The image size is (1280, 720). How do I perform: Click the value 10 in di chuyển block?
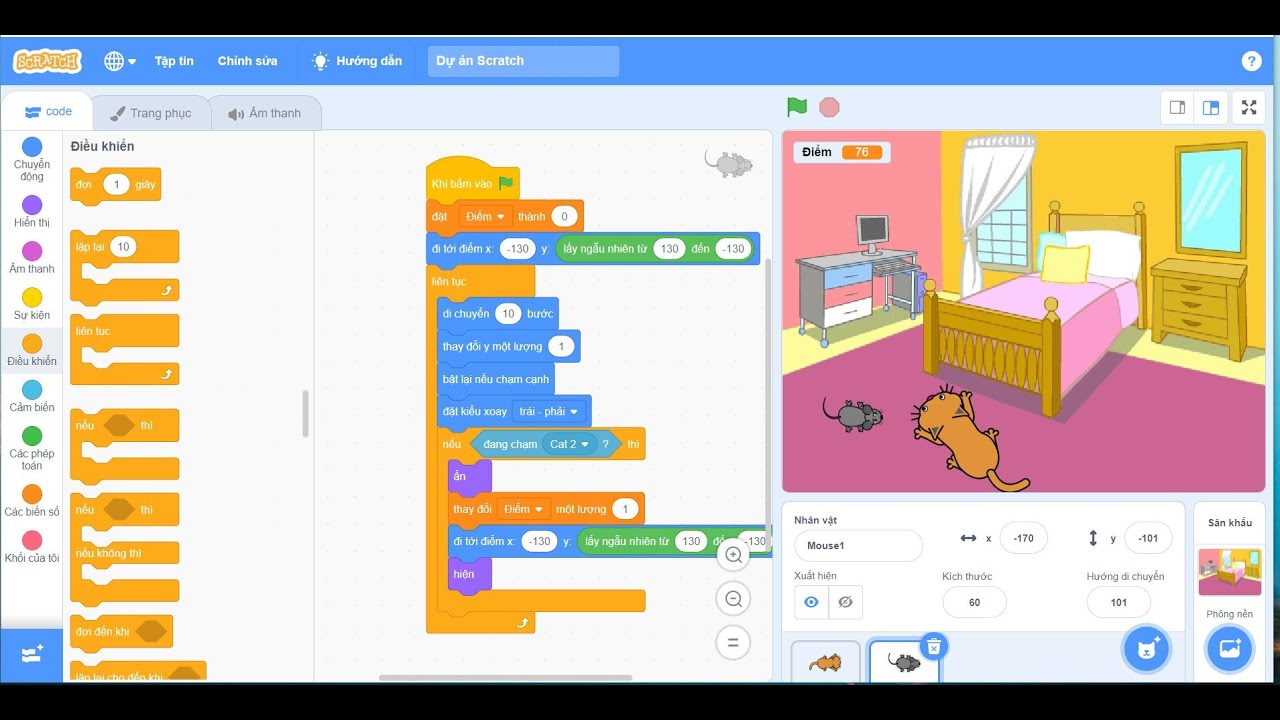click(x=508, y=314)
